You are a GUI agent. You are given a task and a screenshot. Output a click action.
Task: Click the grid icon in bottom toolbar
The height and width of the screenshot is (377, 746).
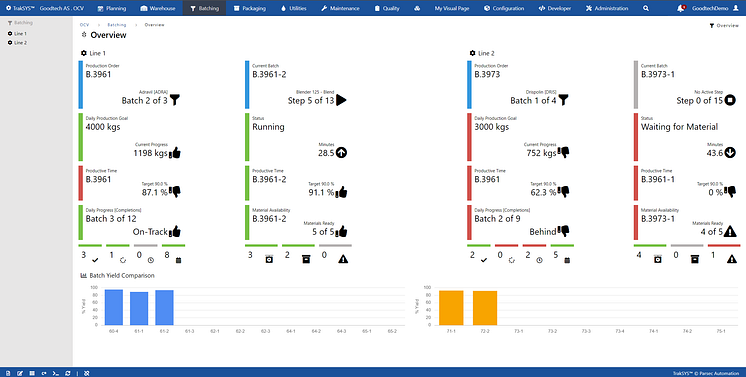coord(32,374)
